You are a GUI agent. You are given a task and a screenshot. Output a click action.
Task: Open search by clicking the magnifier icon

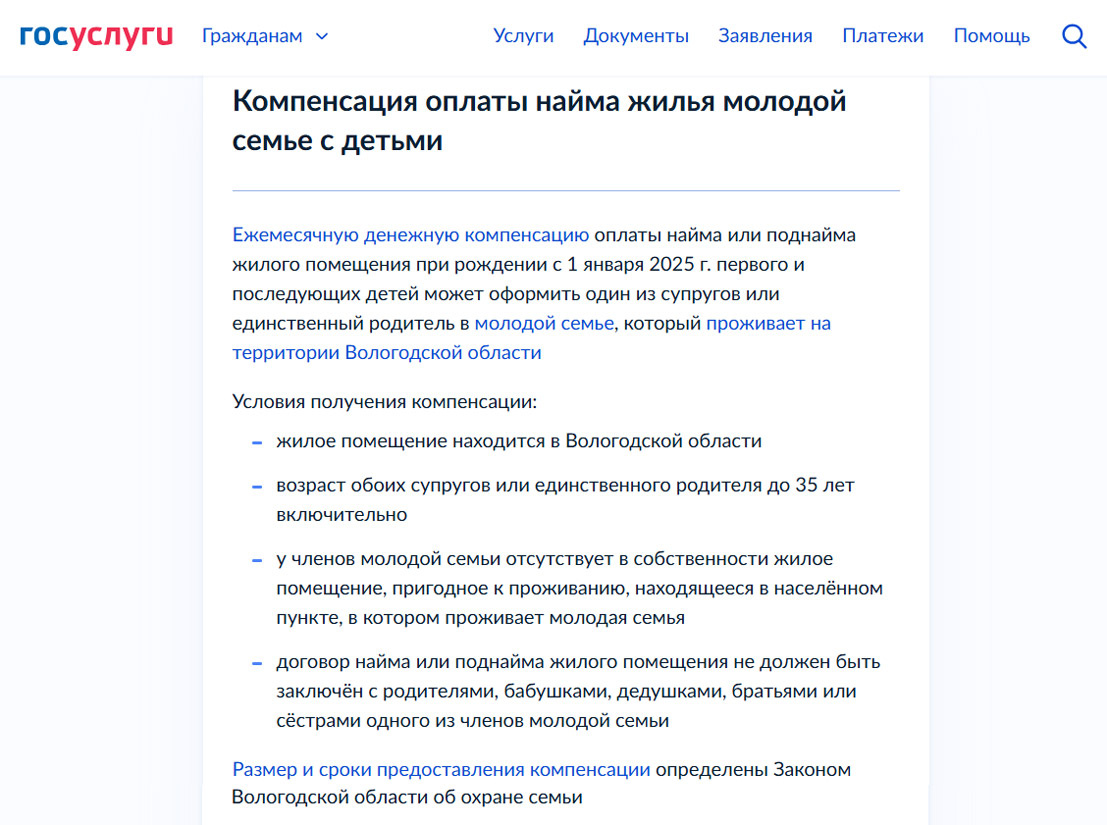[1074, 36]
